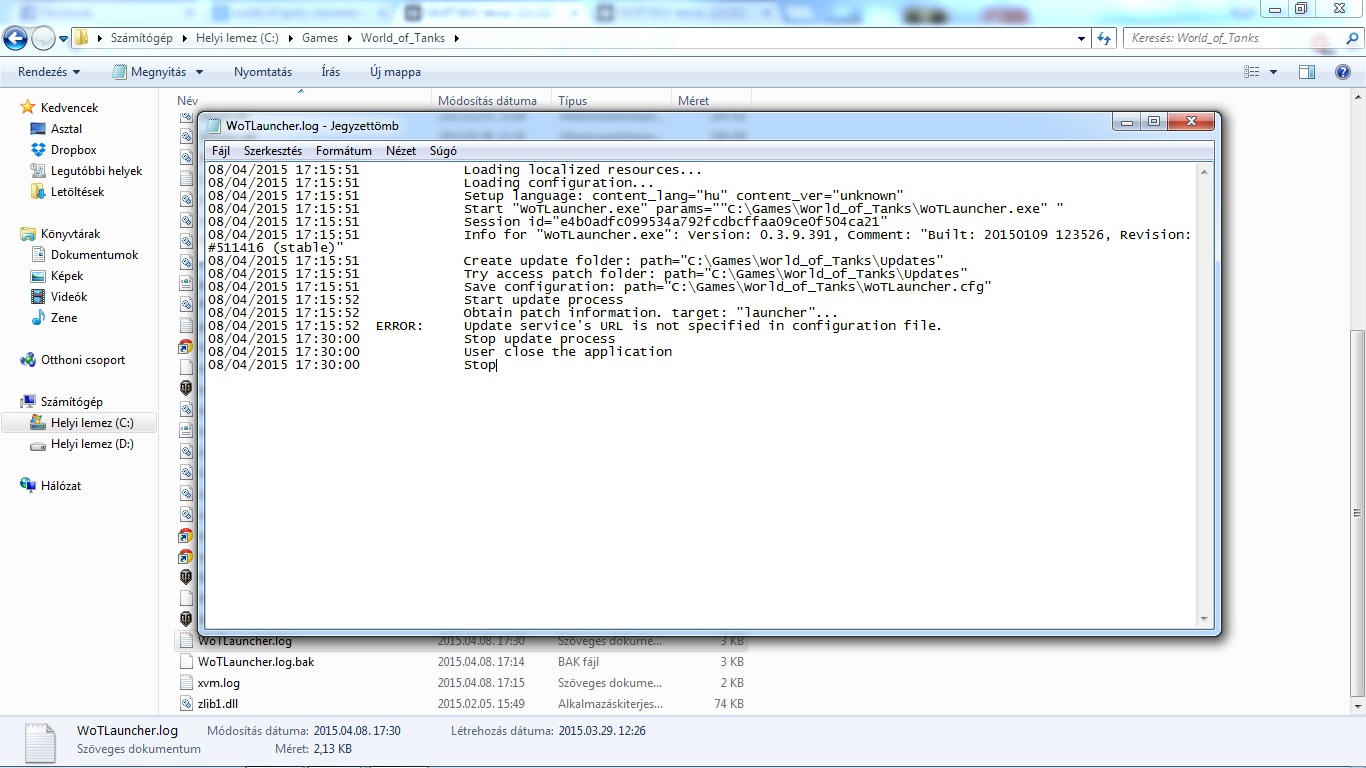Click the Új mappa button
Viewport: 1366px width, 768px height.
395,72
